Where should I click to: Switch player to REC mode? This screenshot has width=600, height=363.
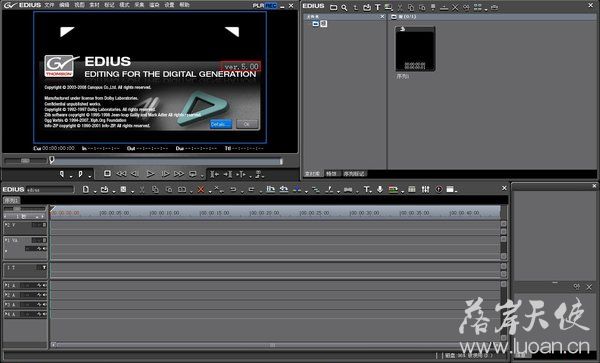[x=271, y=5]
